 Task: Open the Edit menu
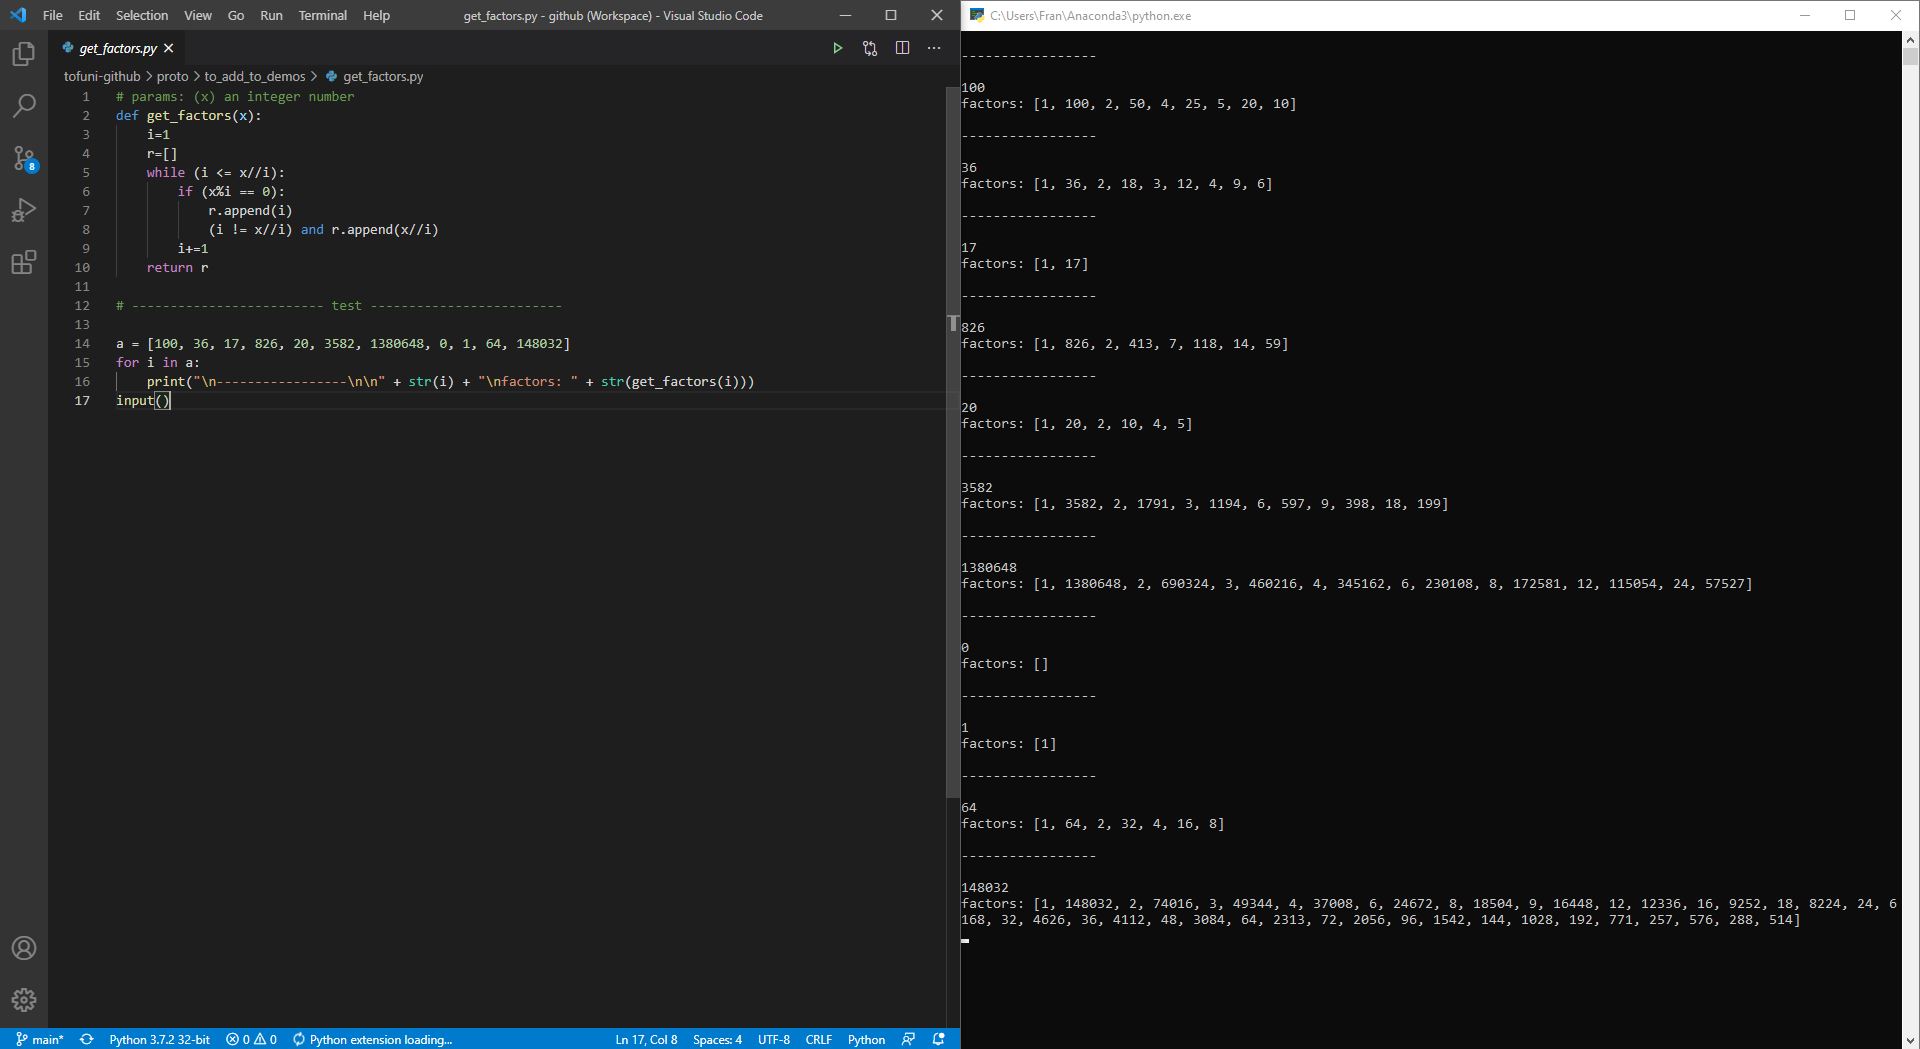[89, 15]
